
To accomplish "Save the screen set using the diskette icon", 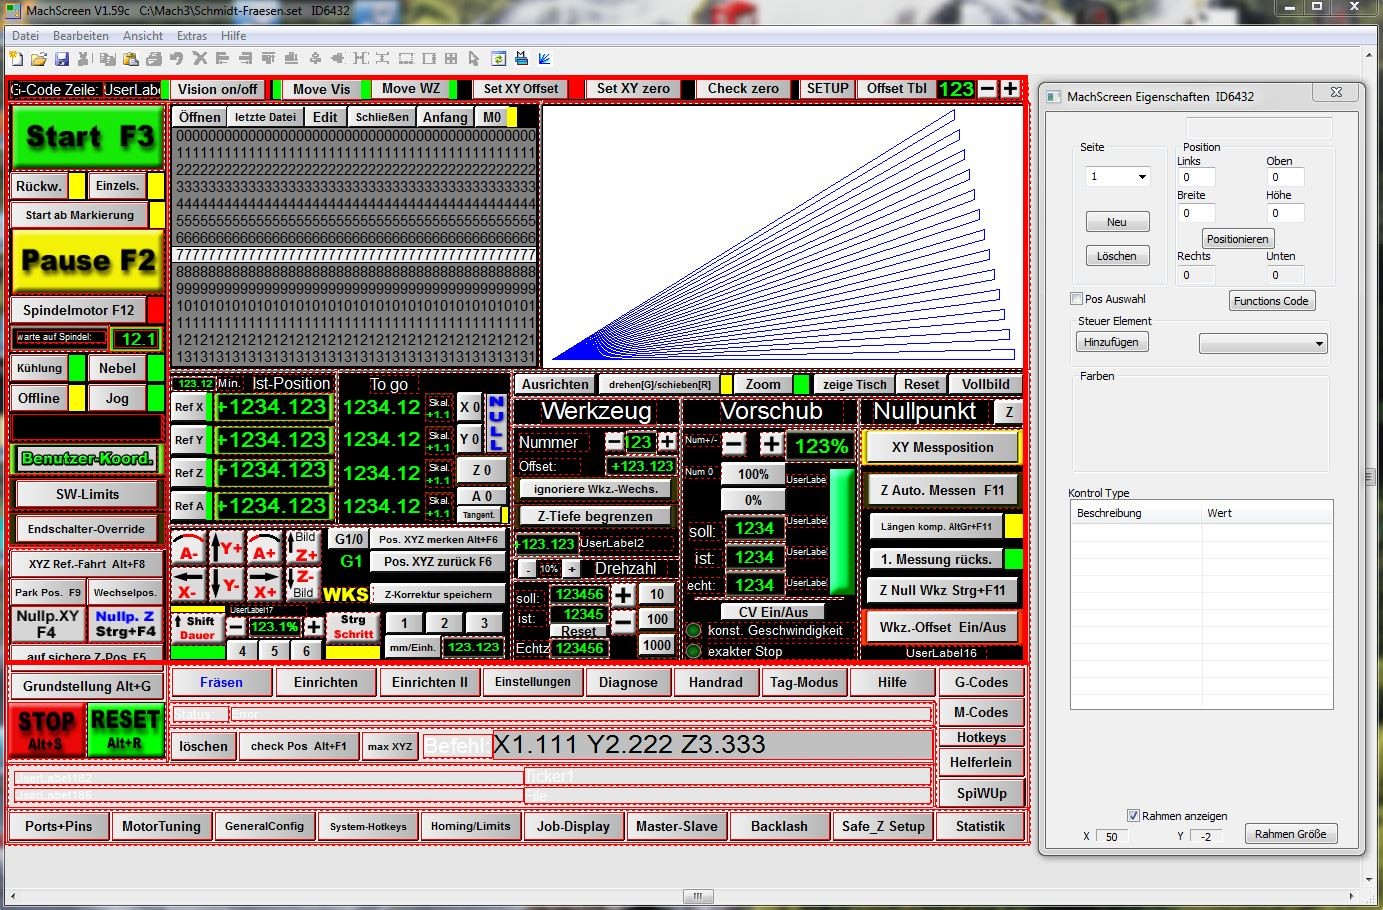I will pyautogui.click(x=61, y=58).
